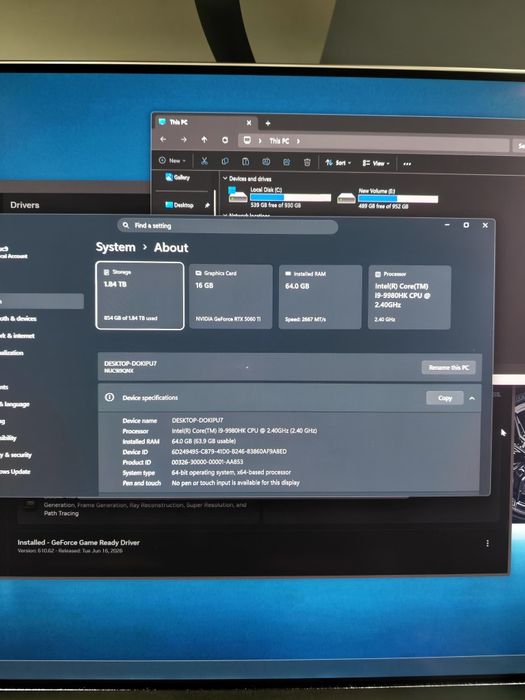
Task: Select the Graphics Card card
Action: (231, 296)
